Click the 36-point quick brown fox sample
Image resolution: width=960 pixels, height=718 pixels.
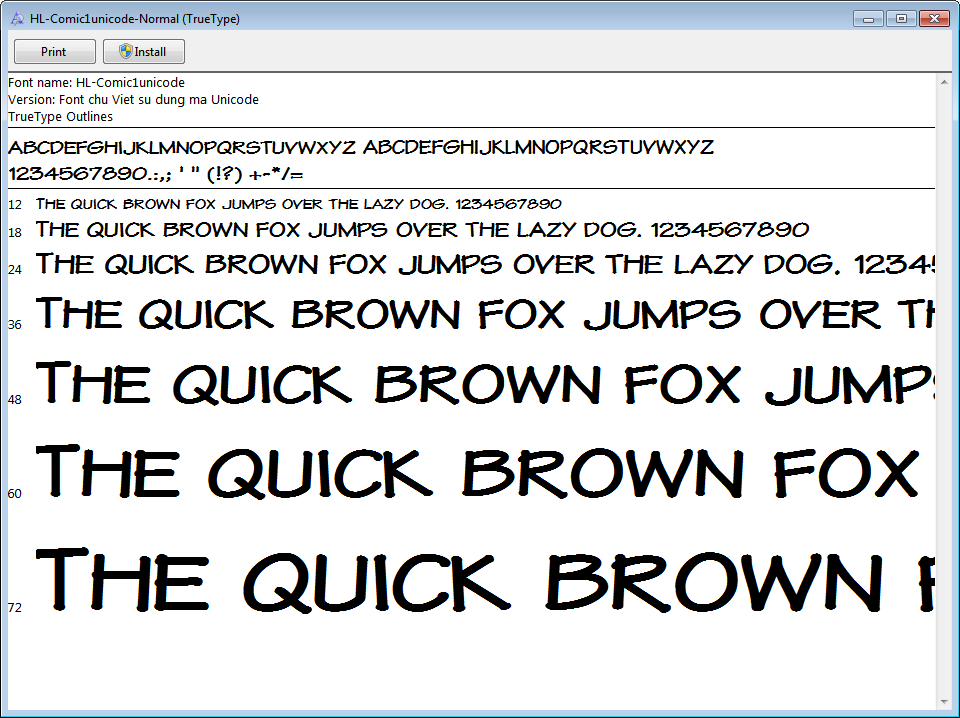[x=485, y=313]
